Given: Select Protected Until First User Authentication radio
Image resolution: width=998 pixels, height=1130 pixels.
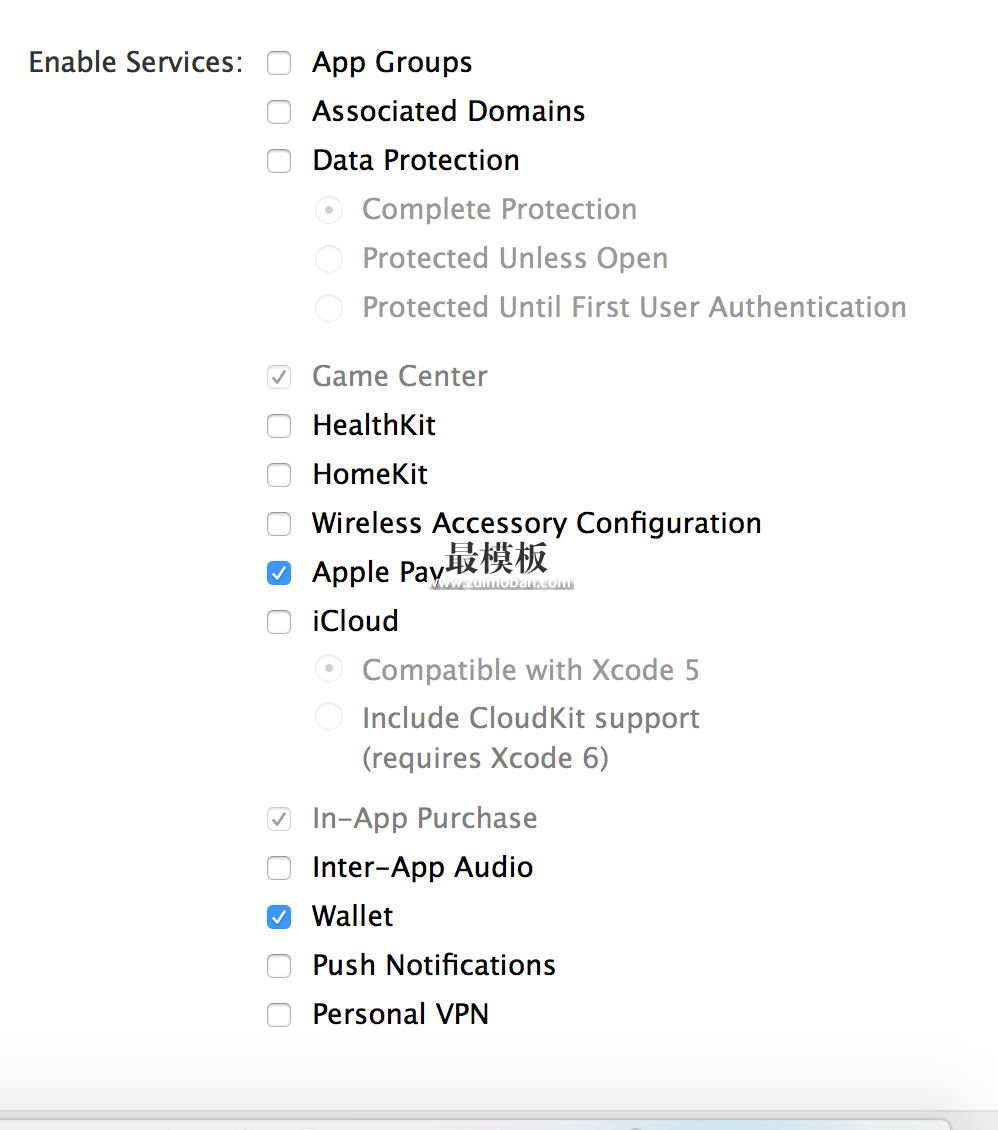Looking at the screenshot, I should click(329, 308).
